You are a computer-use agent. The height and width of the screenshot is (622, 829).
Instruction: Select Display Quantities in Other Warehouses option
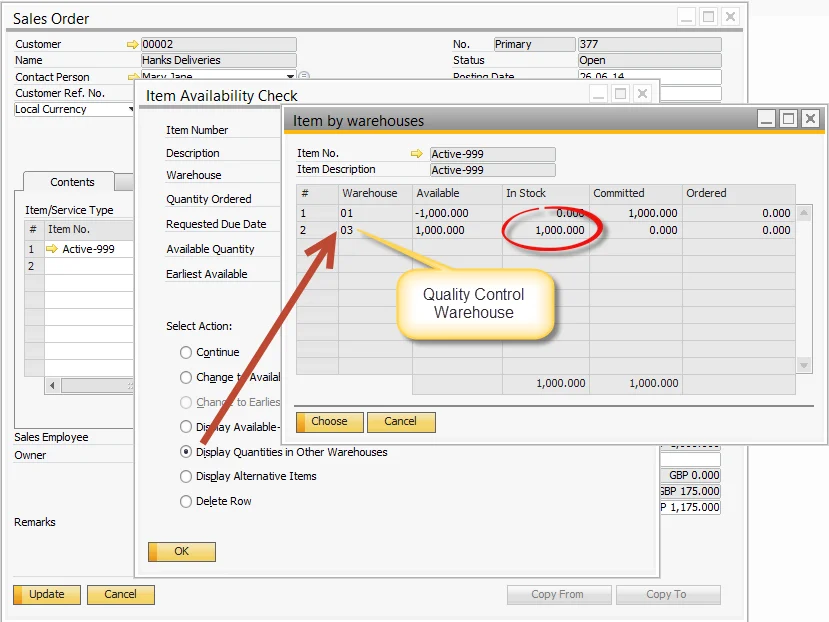point(186,452)
